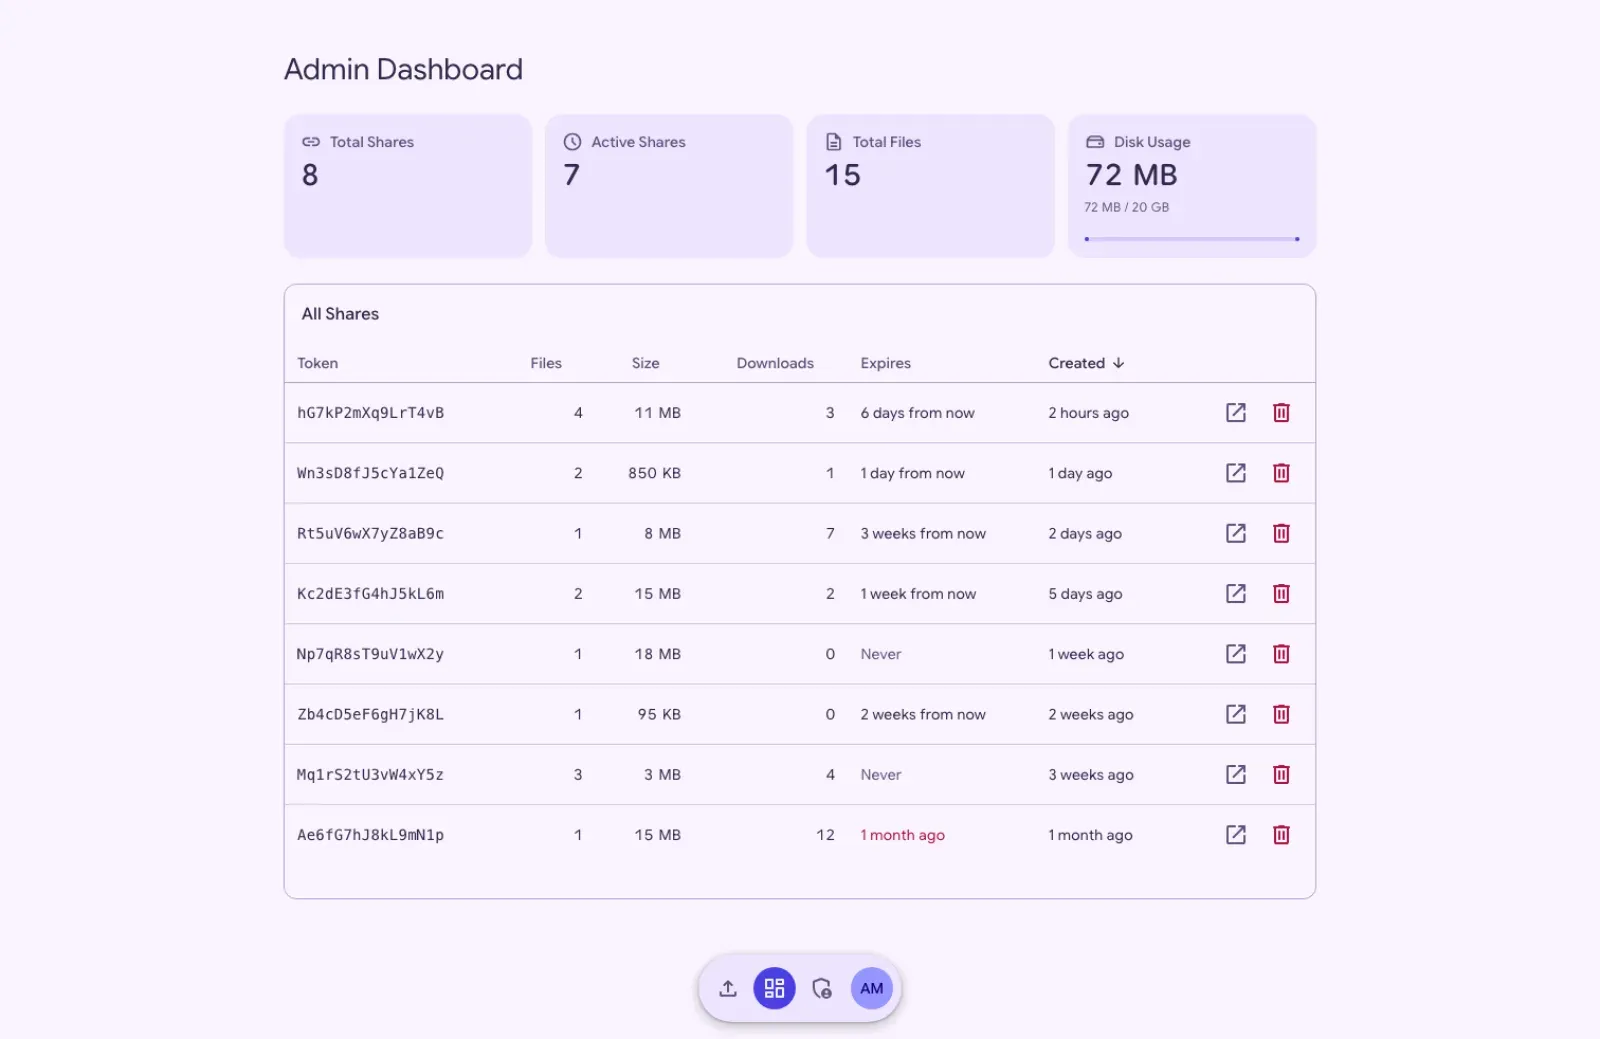Click the '18 MB' size value

(658, 654)
